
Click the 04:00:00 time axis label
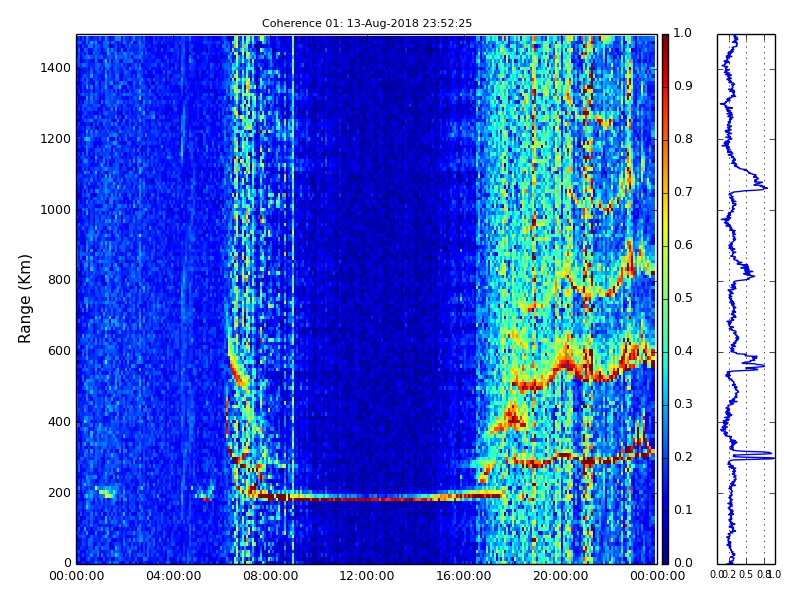coord(173,576)
